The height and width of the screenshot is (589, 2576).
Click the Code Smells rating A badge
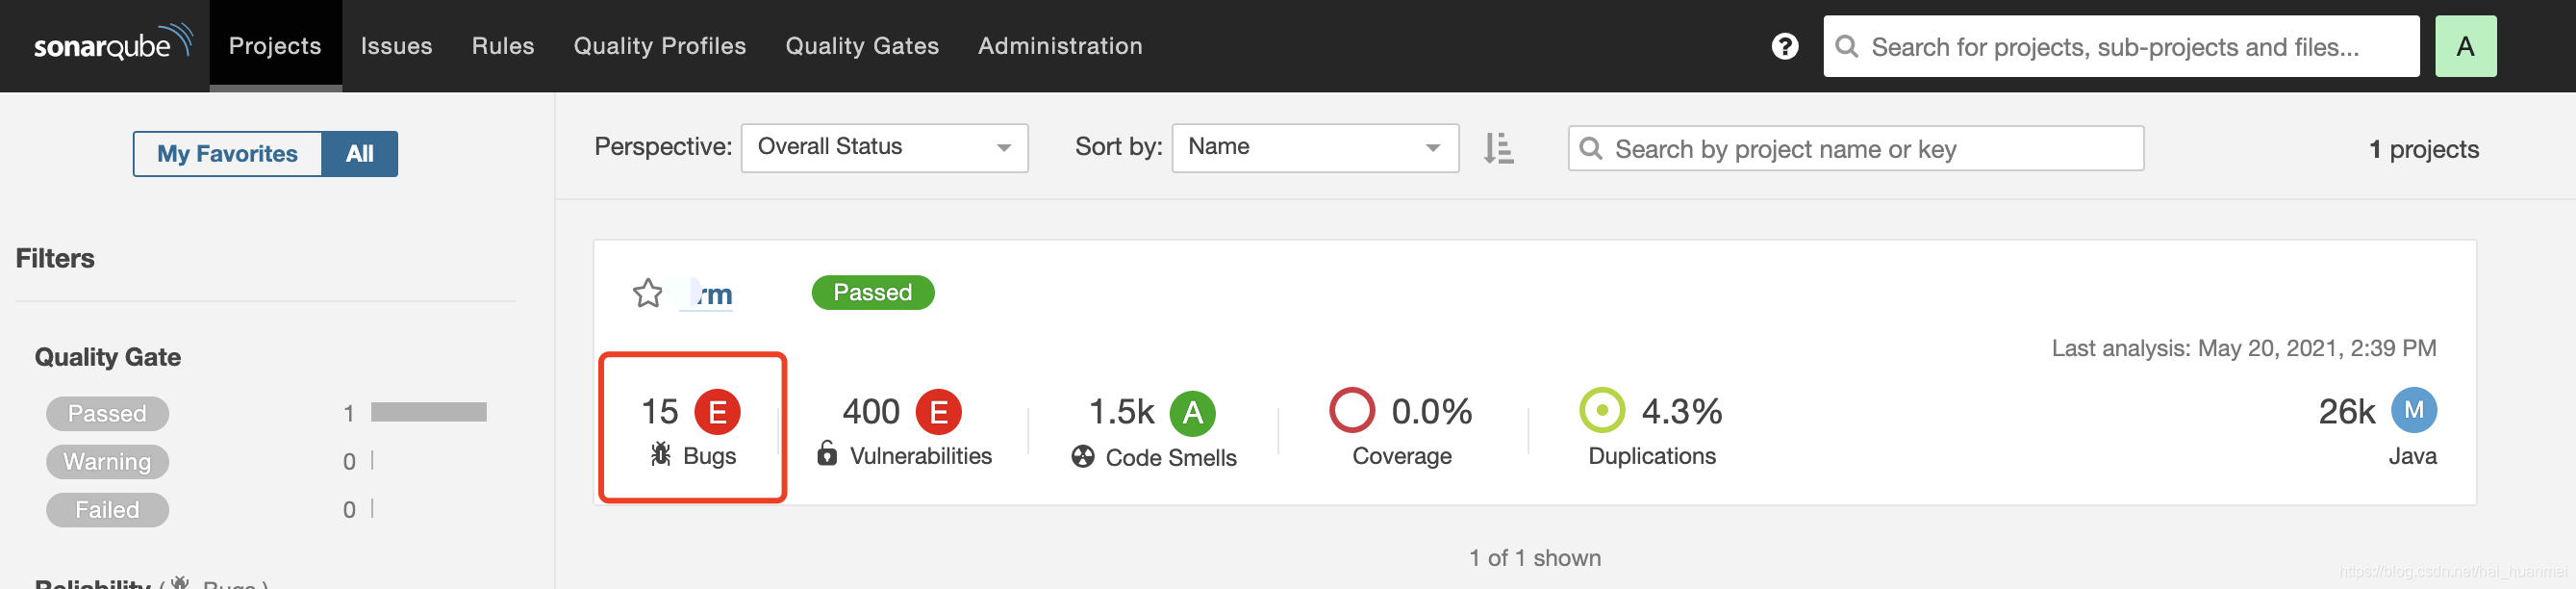pyautogui.click(x=1192, y=412)
